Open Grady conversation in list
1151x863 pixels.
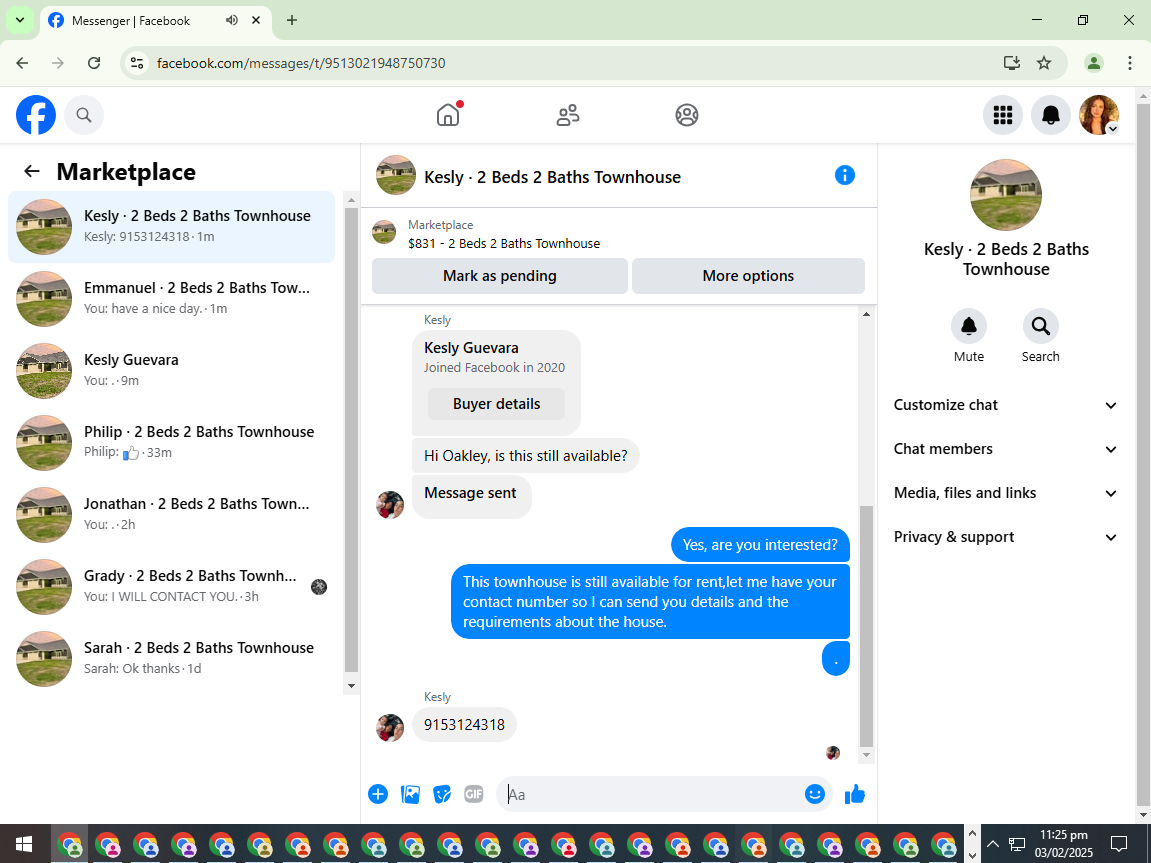[x=171, y=586]
